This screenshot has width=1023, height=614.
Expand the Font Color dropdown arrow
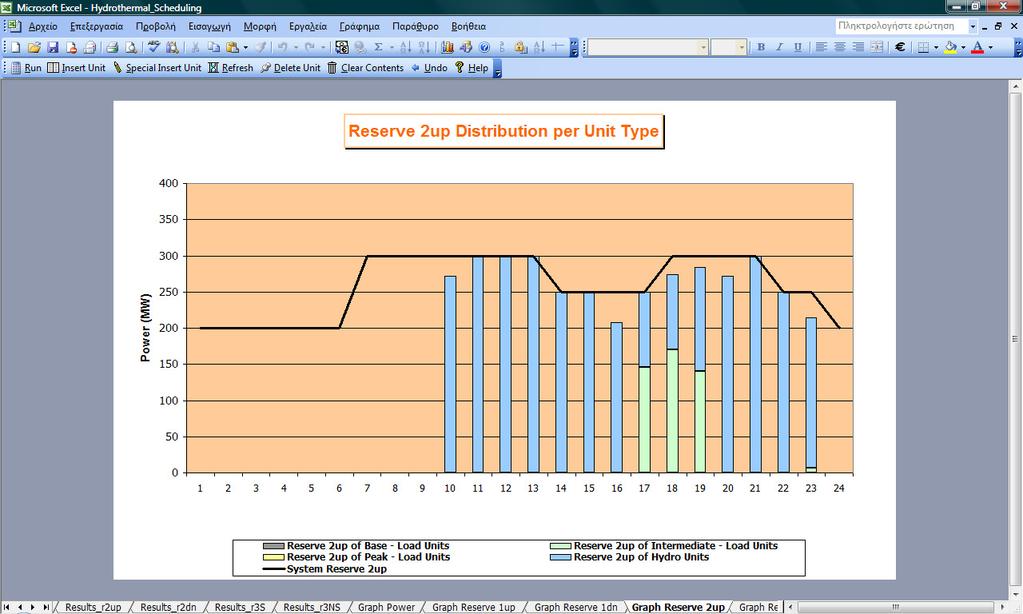990,47
